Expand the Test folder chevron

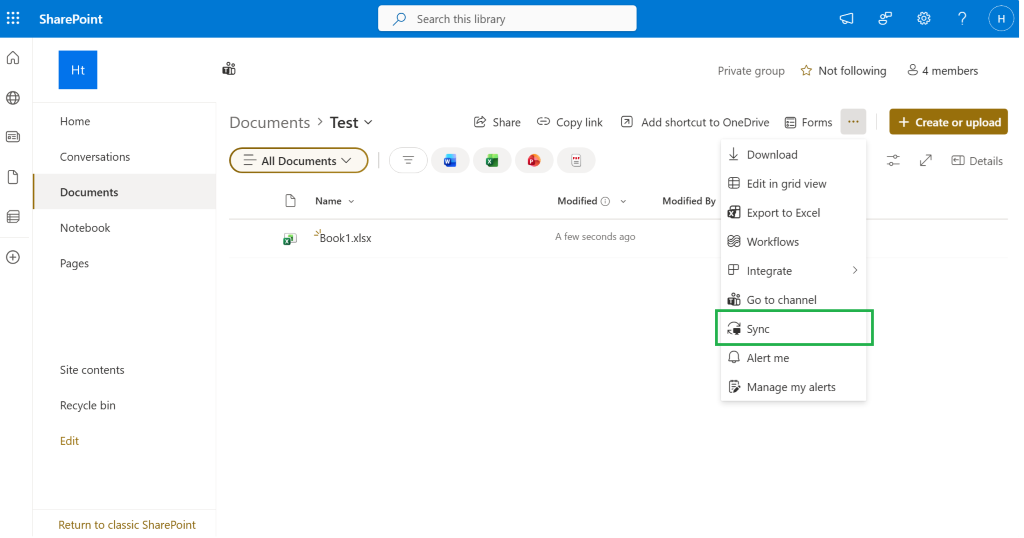(368, 122)
